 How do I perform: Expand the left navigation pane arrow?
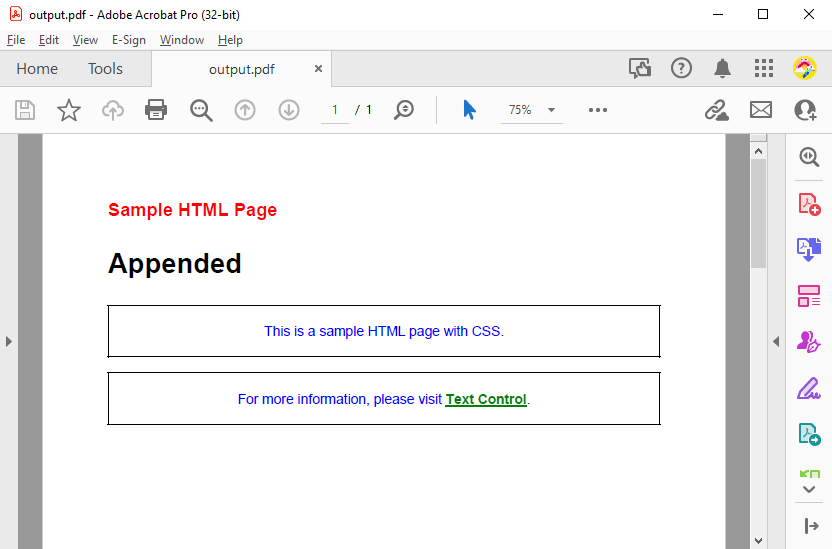[x=8, y=341]
